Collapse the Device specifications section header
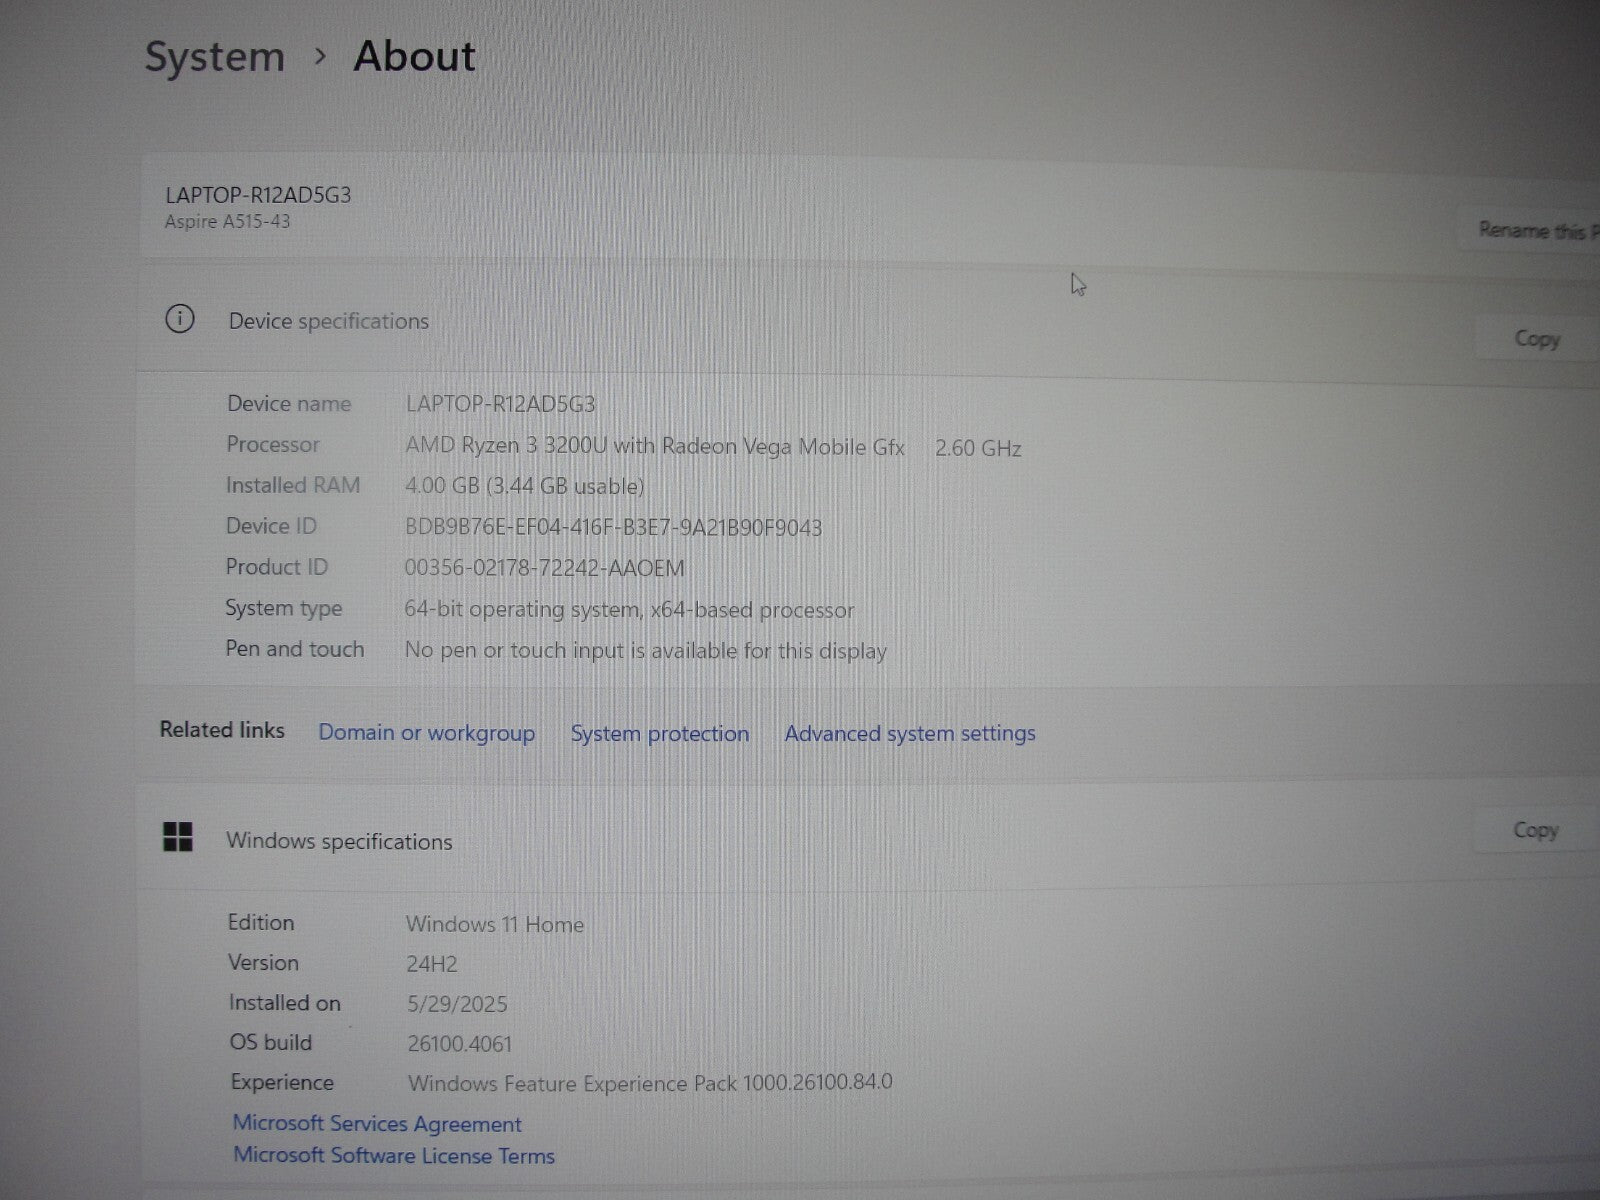 point(868,322)
